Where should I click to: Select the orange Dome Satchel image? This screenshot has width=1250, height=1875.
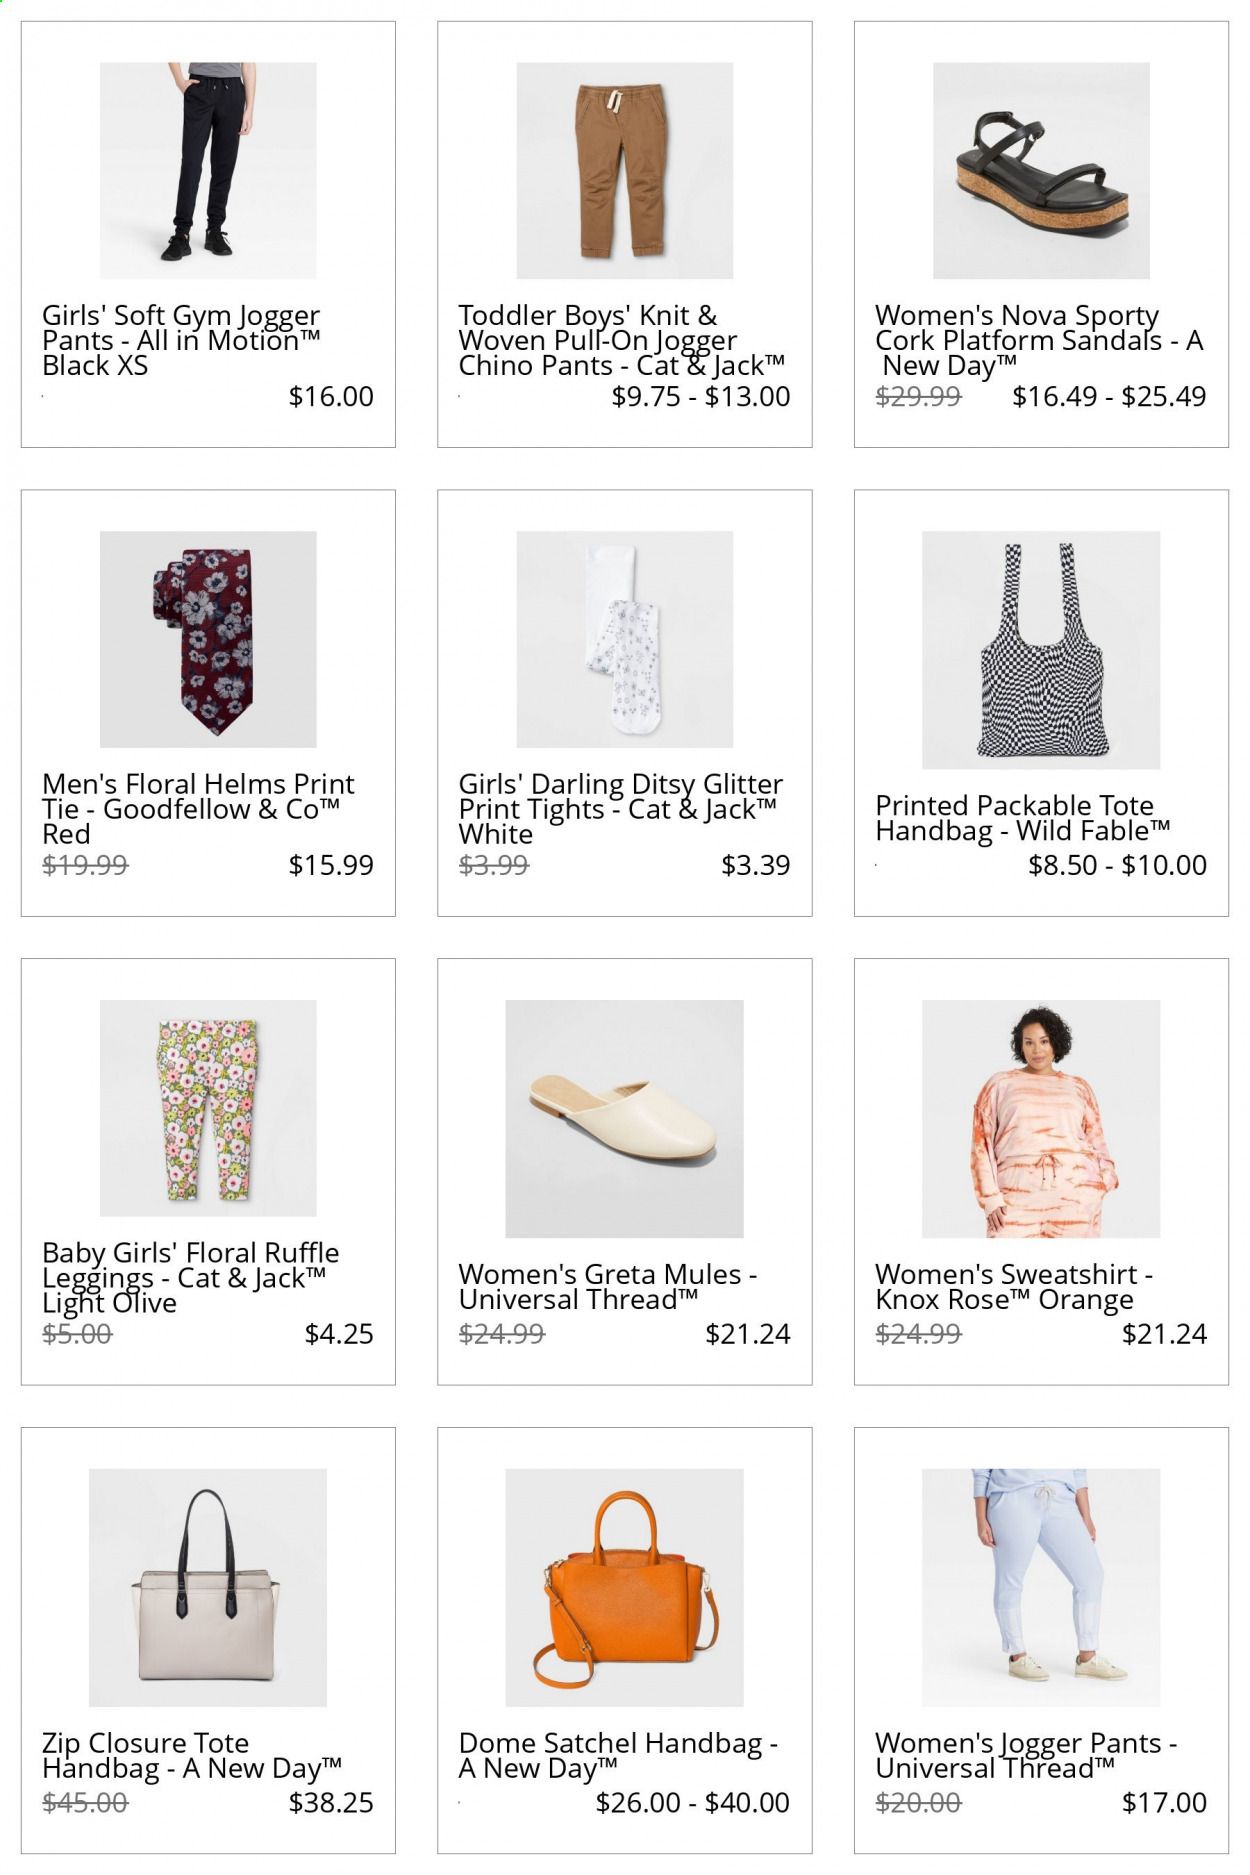[x=624, y=1587]
